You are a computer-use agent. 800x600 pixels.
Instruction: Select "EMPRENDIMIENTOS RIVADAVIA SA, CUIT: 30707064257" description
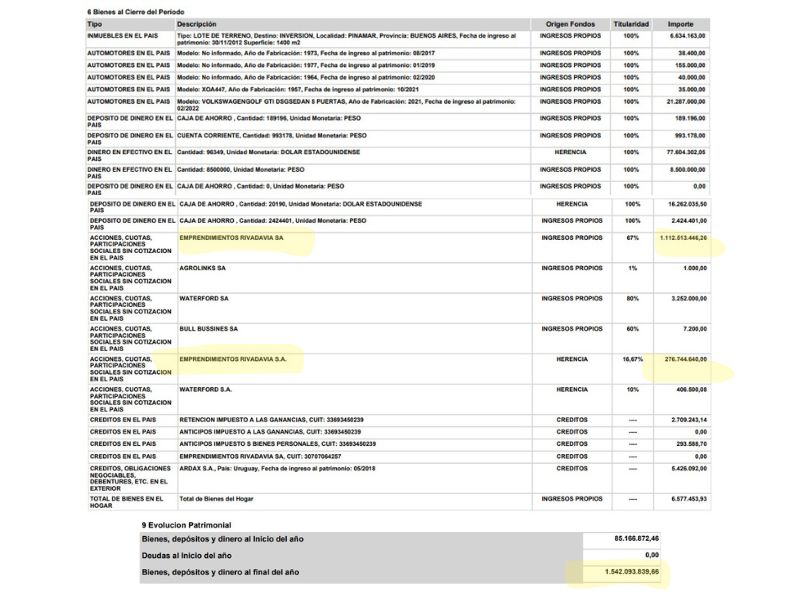coord(260,456)
